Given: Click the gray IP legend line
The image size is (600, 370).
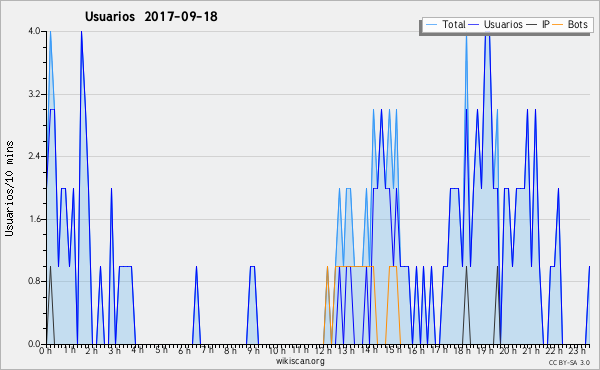Looking at the screenshot, I should 532,25.
